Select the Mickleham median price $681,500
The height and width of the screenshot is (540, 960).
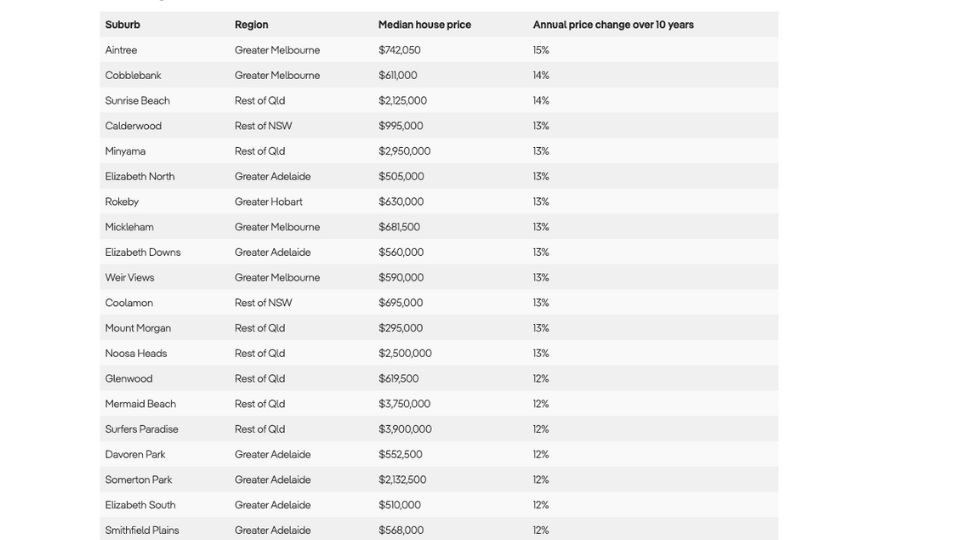(399, 227)
